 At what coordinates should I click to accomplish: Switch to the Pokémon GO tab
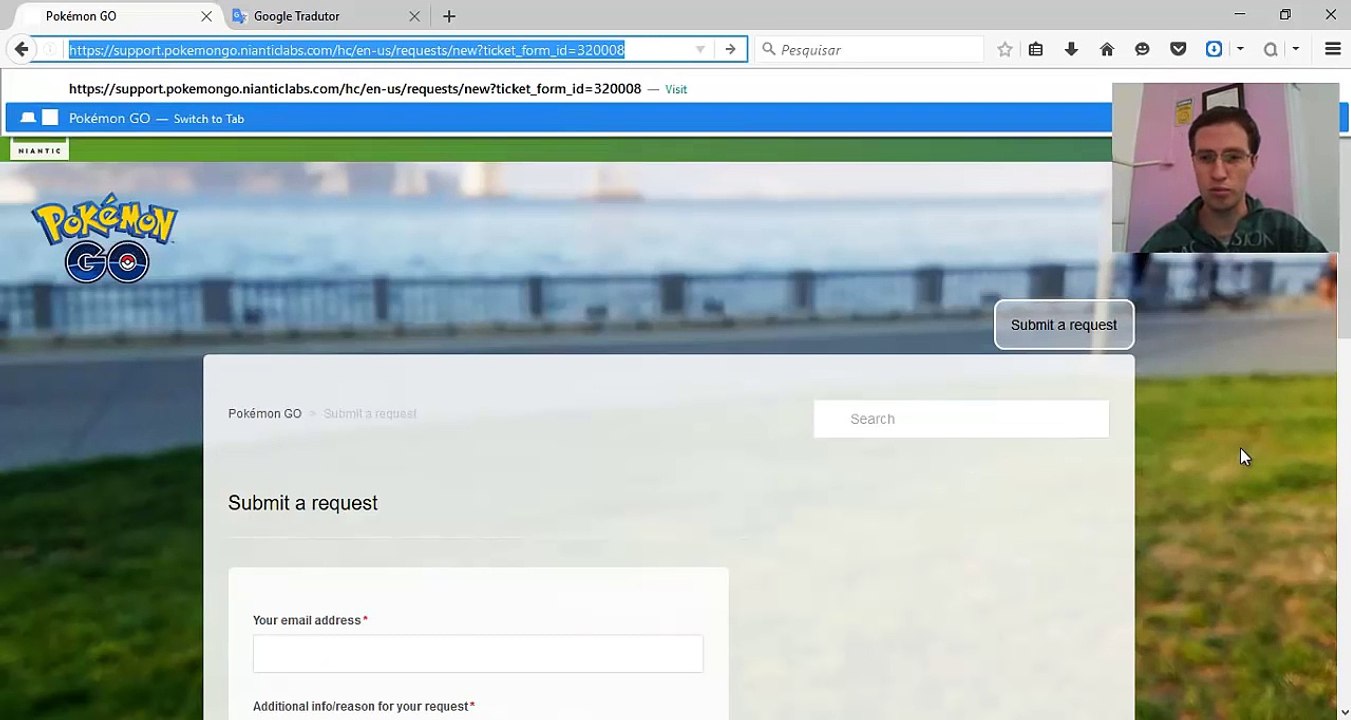click(x=120, y=16)
